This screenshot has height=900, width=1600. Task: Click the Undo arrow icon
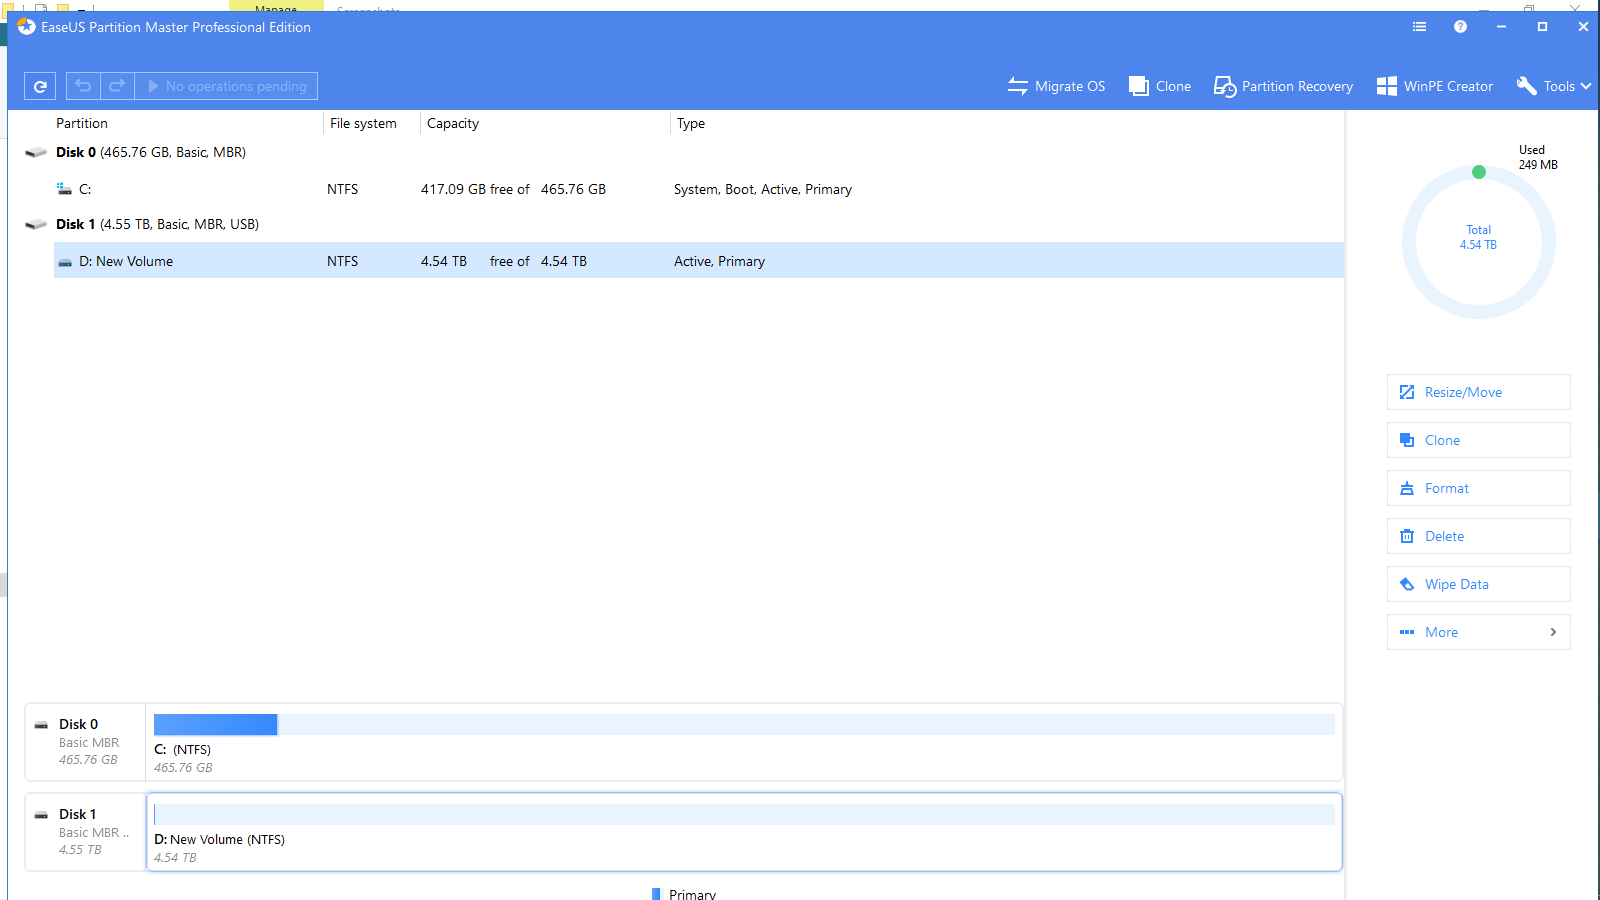pyautogui.click(x=83, y=86)
